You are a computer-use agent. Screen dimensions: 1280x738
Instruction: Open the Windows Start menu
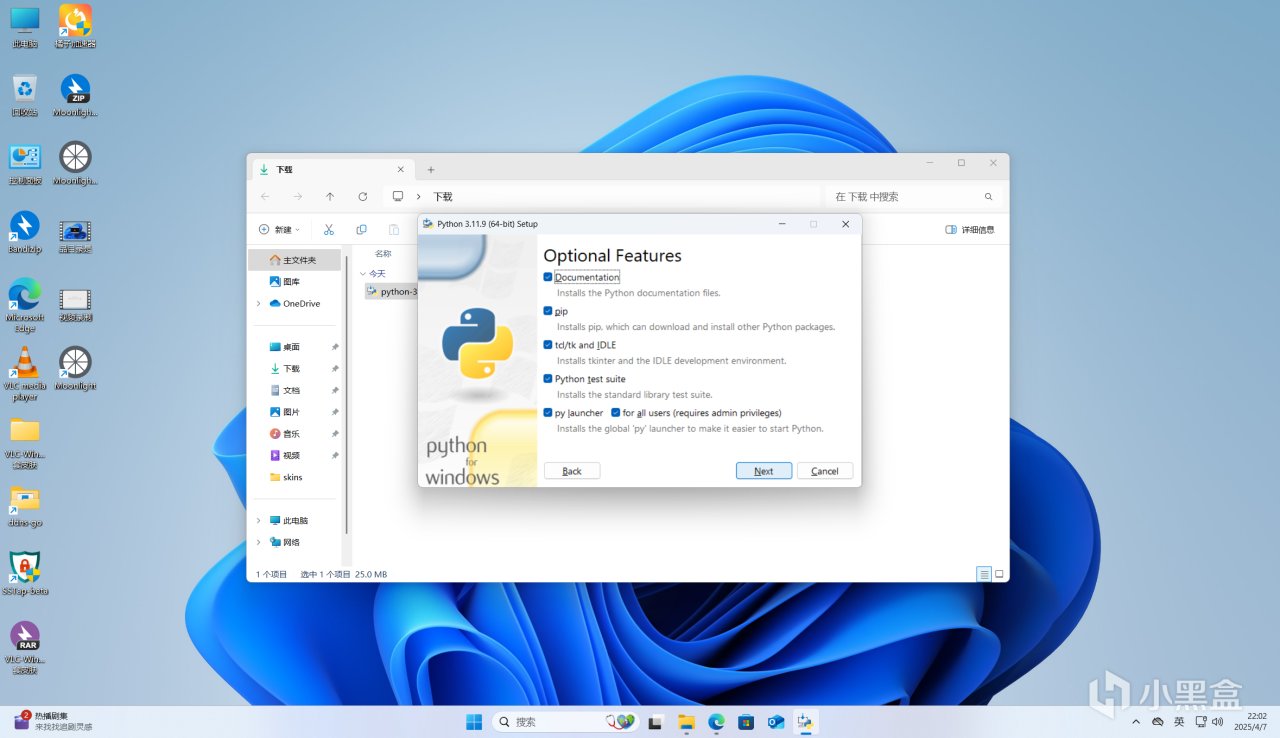[x=474, y=722]
